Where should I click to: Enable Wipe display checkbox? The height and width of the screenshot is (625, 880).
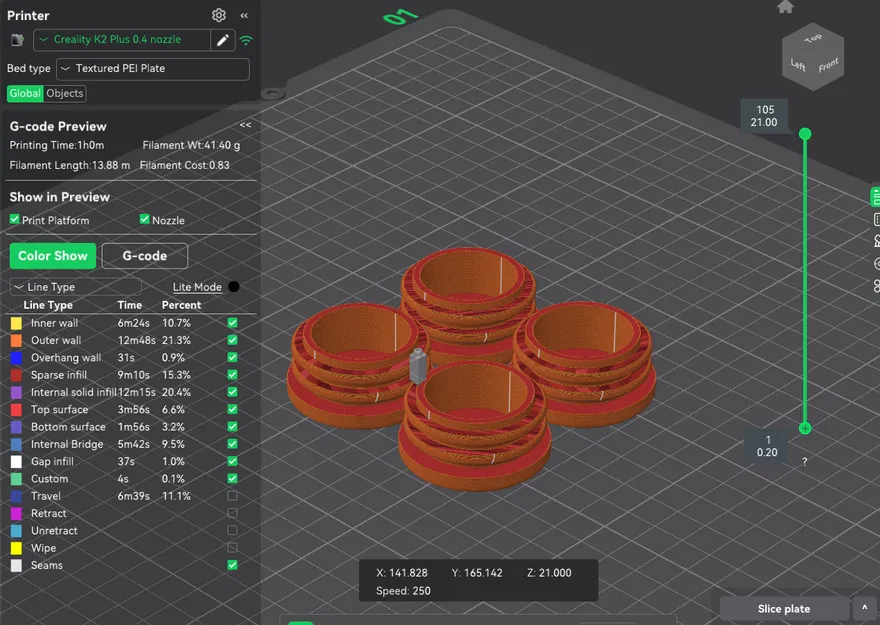tap(232, 548)
